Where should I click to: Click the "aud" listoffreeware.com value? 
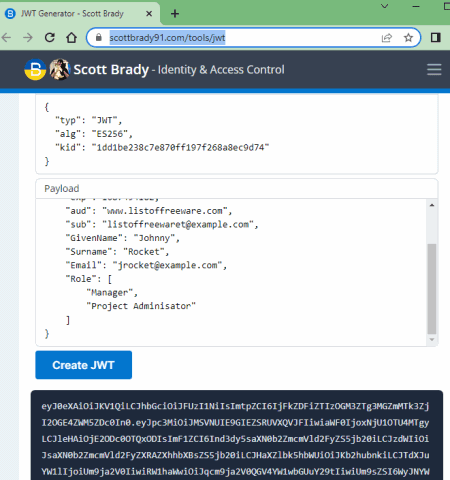pyautogui.click(x=165, y=211)
